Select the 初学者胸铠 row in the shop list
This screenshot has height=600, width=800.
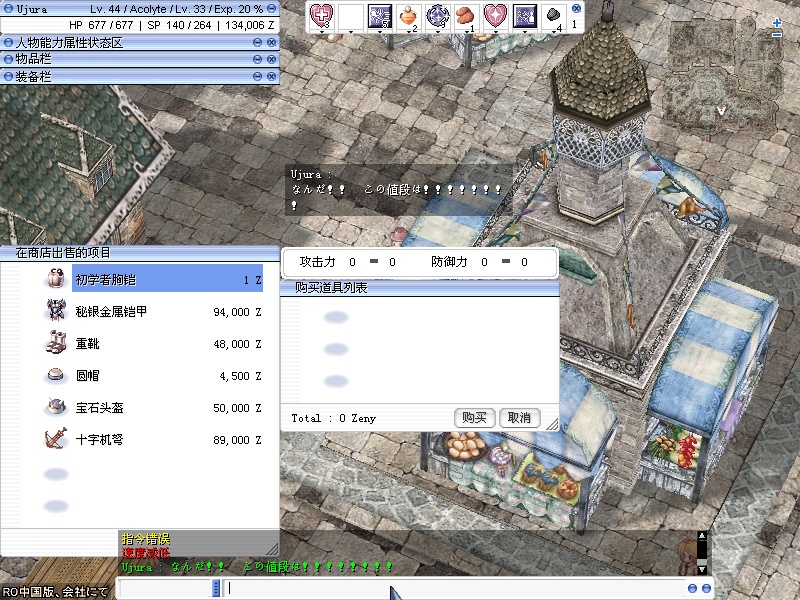tap(167, 279)
